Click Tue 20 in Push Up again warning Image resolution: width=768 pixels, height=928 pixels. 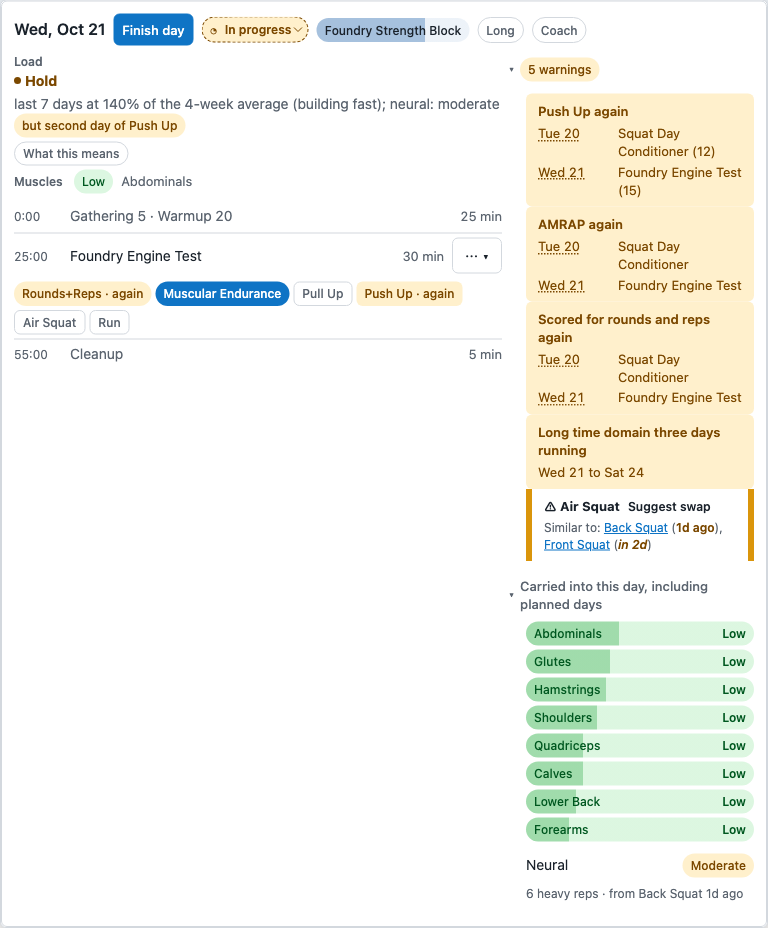[x=559, y=134]
